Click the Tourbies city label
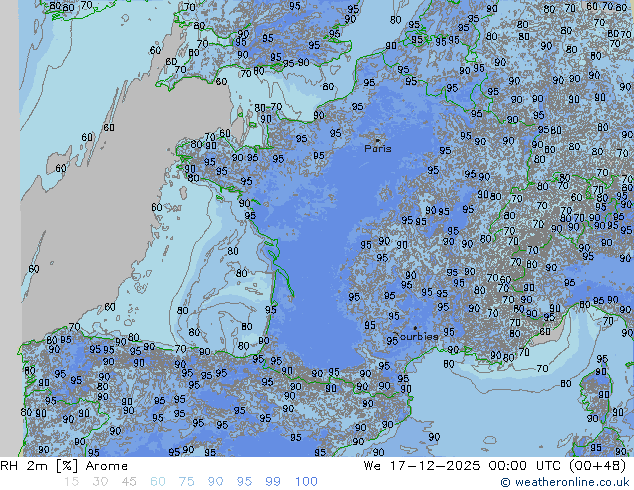 [x=416, y=336]
